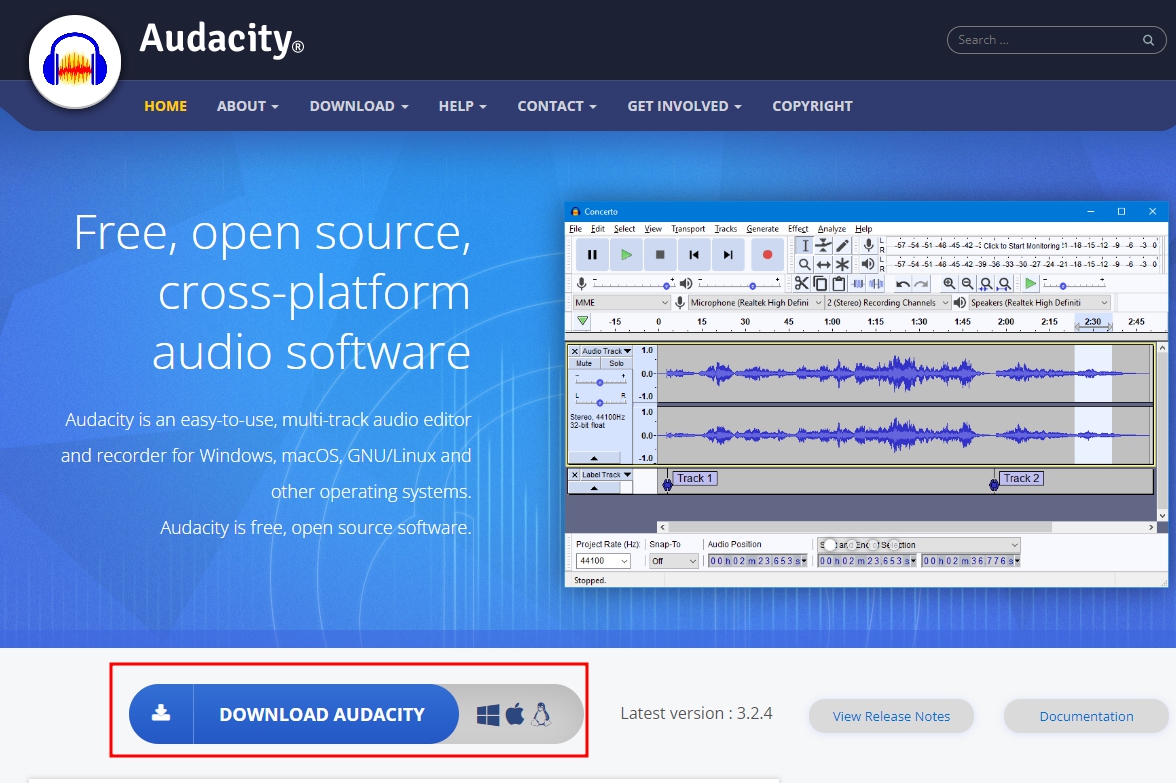Click the Play-at-Speed green arrow
This screenshot has width=1176, height=783.
coord(1031,284)
